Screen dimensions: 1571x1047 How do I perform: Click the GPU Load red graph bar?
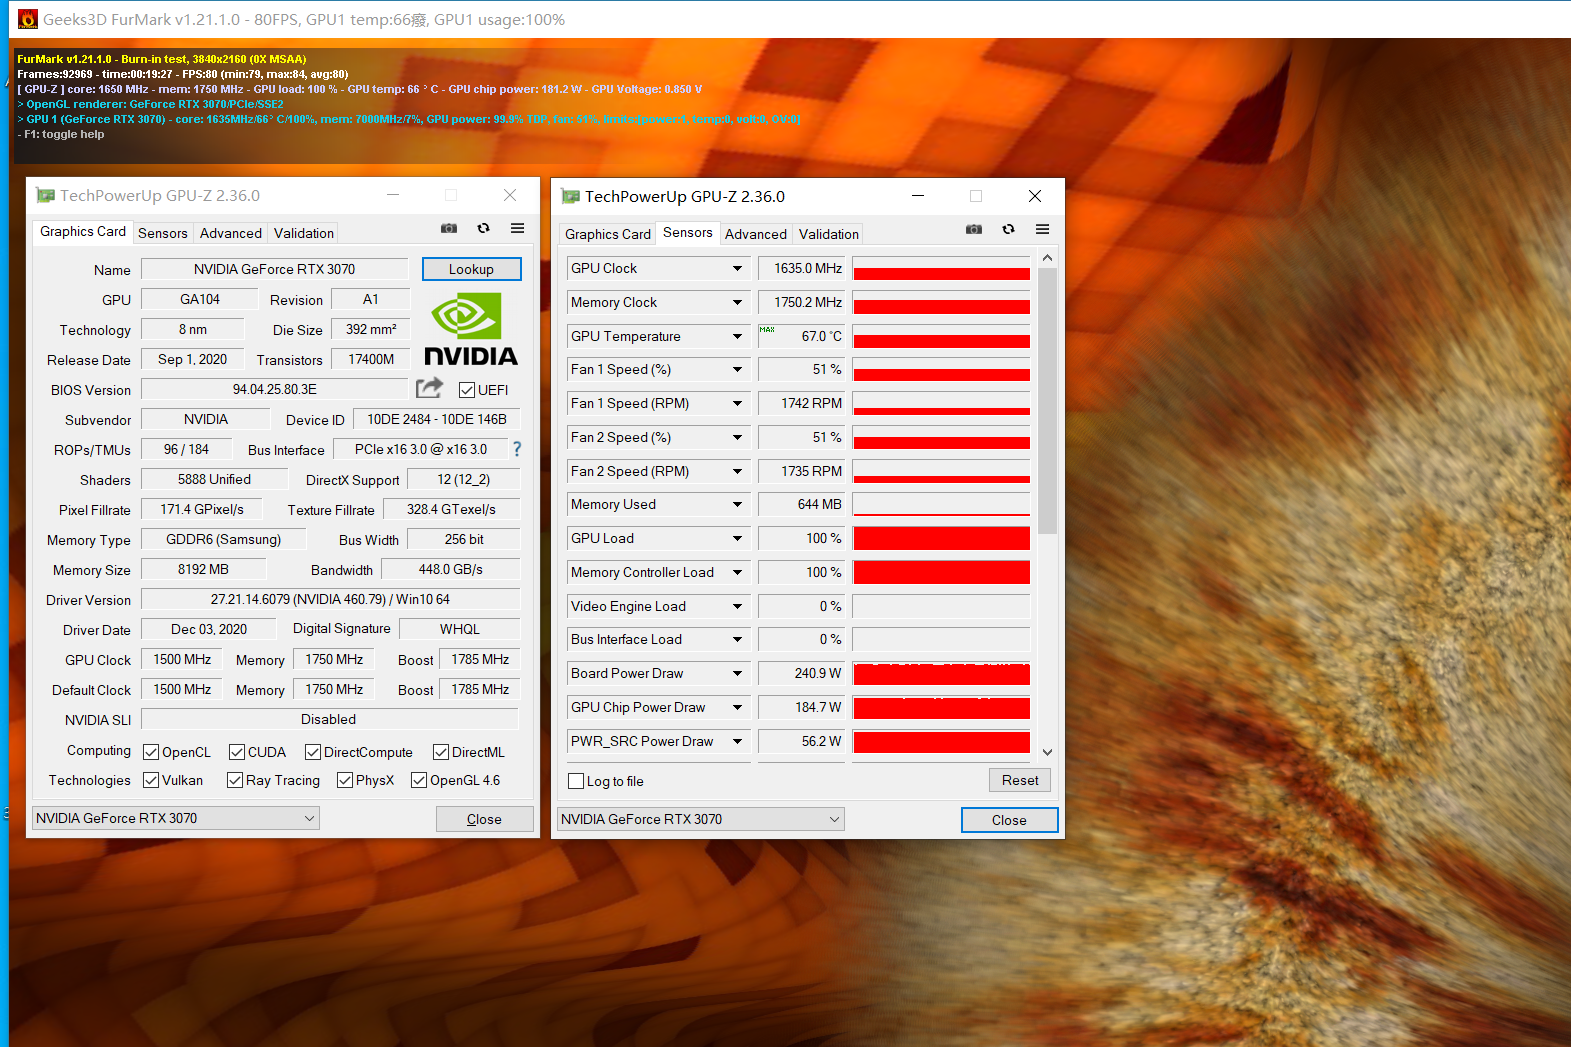941,538
